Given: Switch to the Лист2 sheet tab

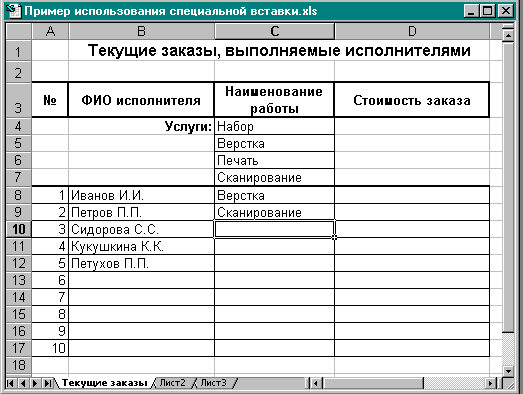Looking at the screenshot, I should tap(172, 383).
